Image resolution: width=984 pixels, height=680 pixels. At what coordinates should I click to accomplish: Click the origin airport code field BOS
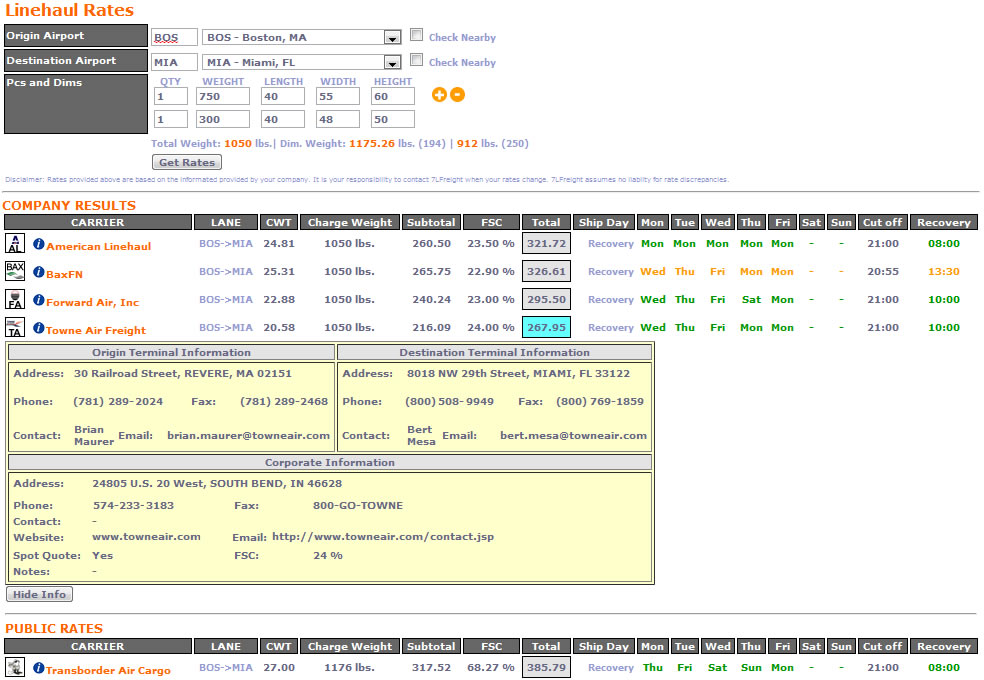tap(174, 38)
